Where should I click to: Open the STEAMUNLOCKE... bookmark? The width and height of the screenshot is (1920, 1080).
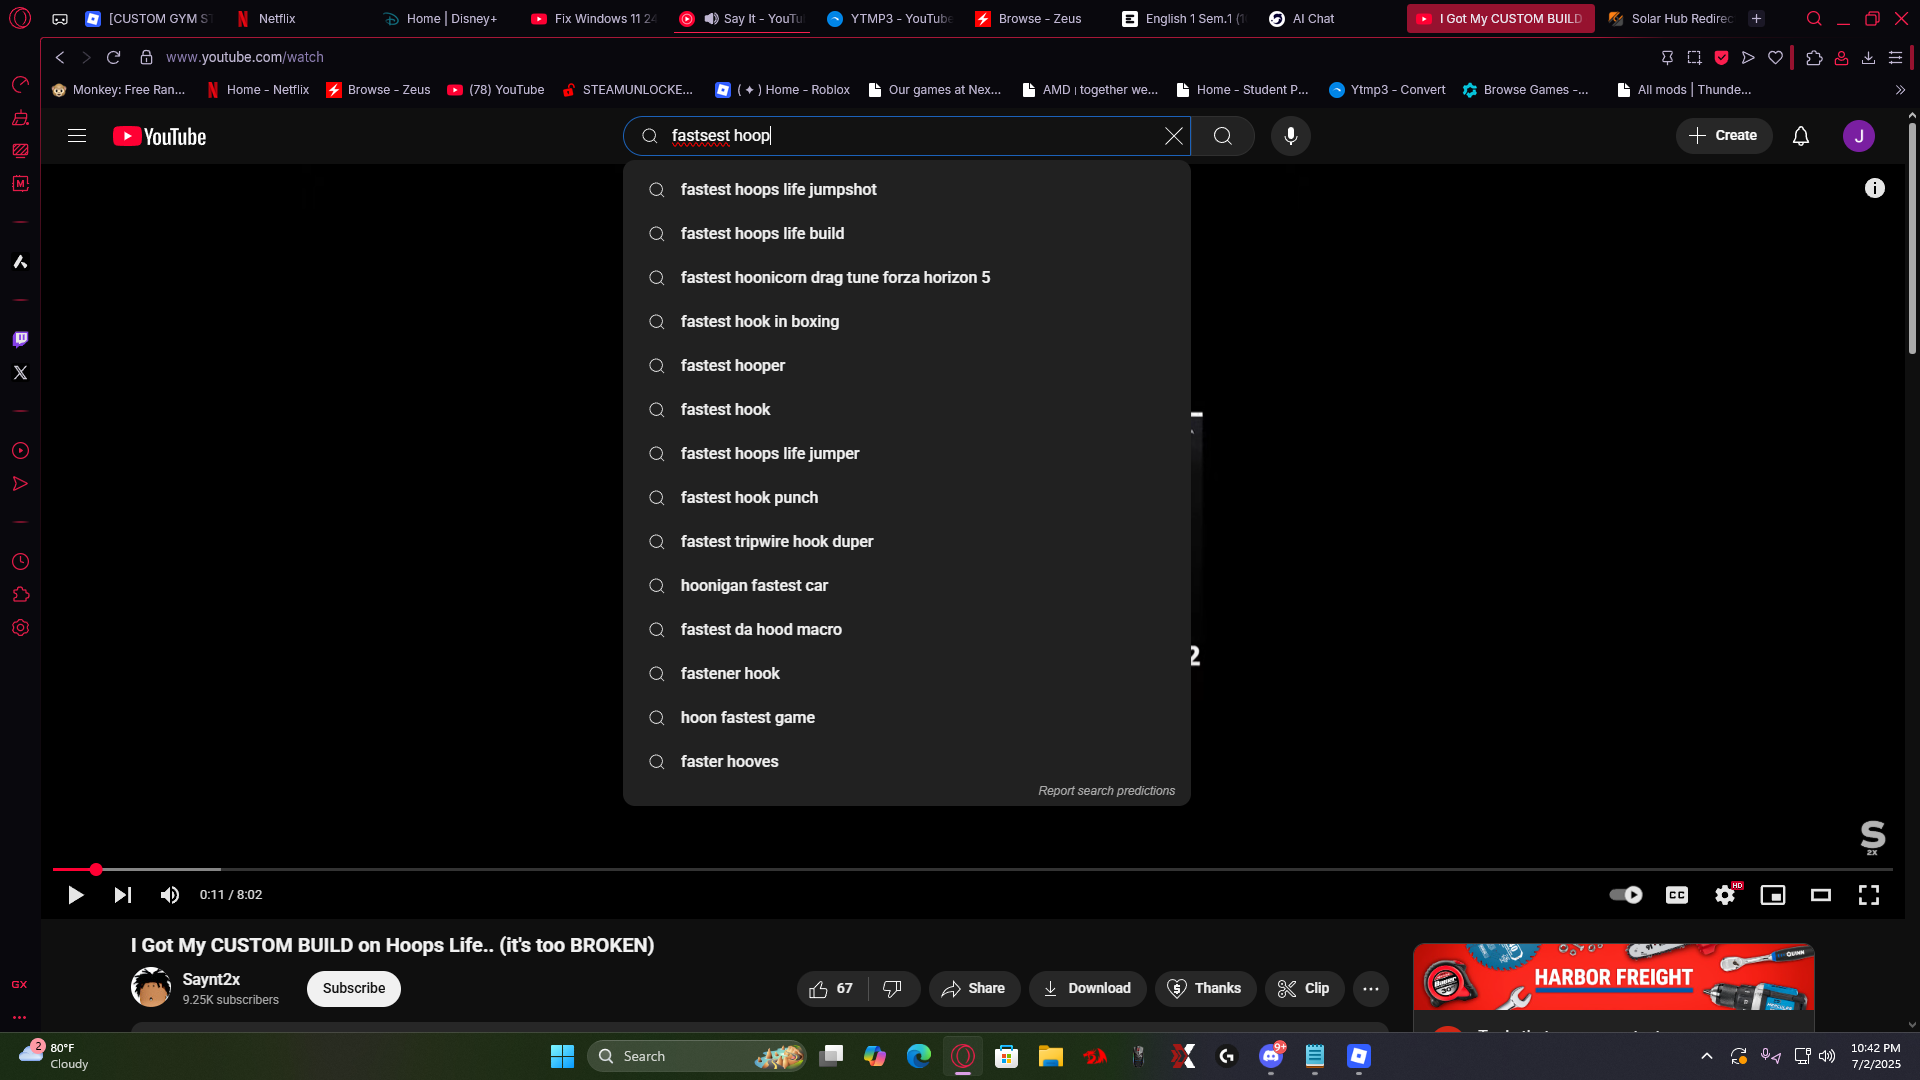click(628, 90)
